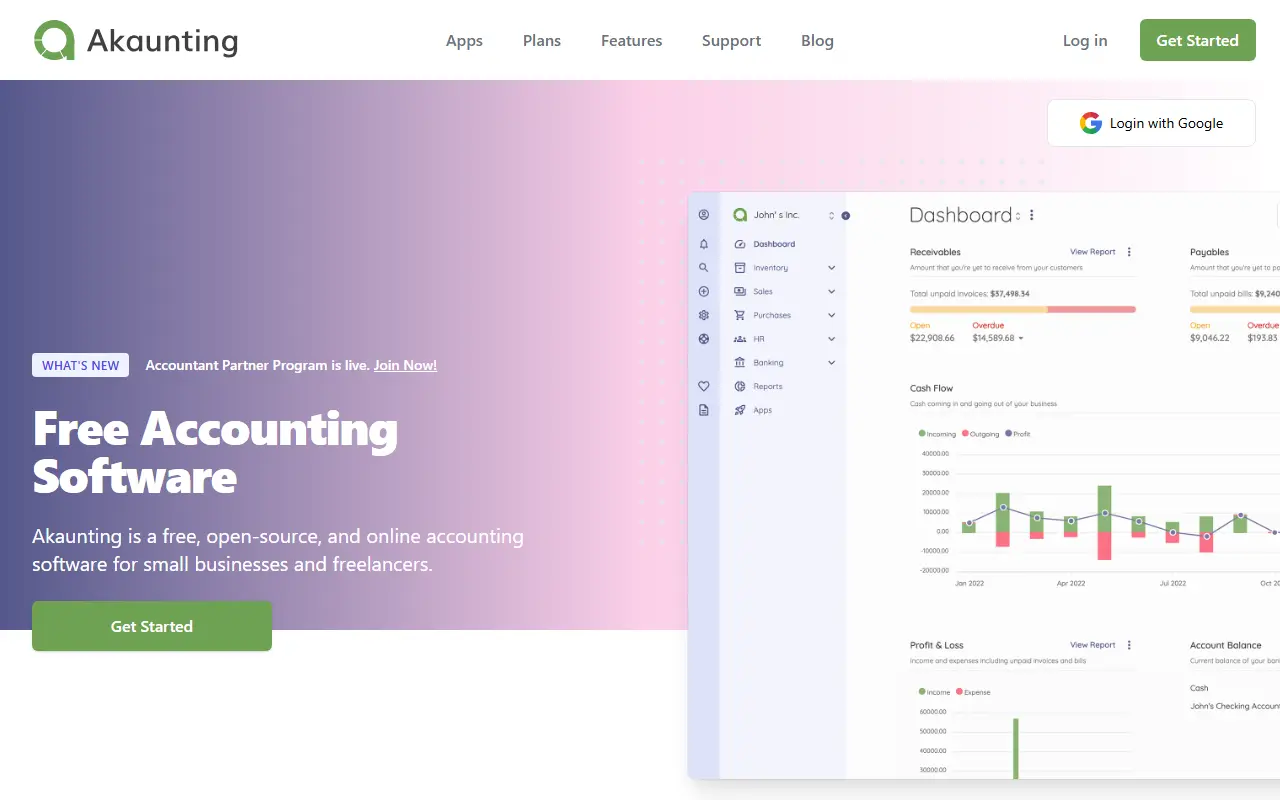Collapse the sidebar using the round arrow button
The height and width of the screenshot is (800, 1280).
coord(846,215)
